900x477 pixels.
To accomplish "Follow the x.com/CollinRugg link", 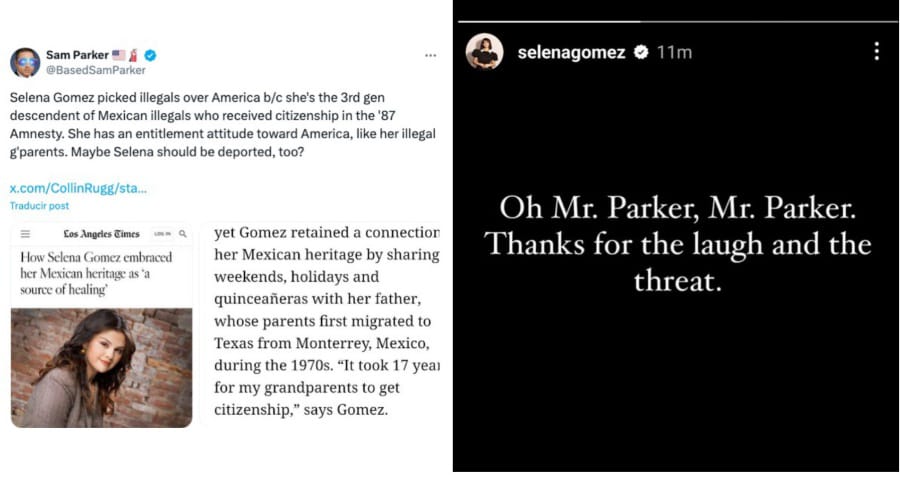I will click(x=78, y=188).
